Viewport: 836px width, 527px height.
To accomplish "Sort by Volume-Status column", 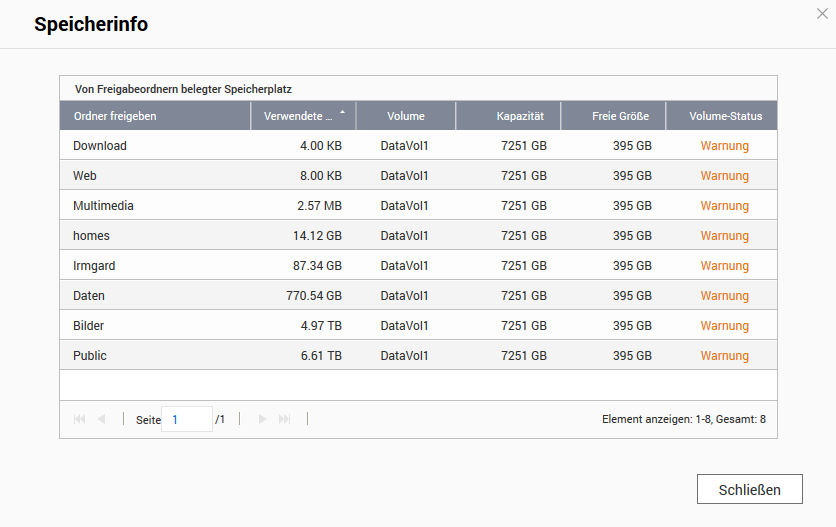I will [721, 116].
